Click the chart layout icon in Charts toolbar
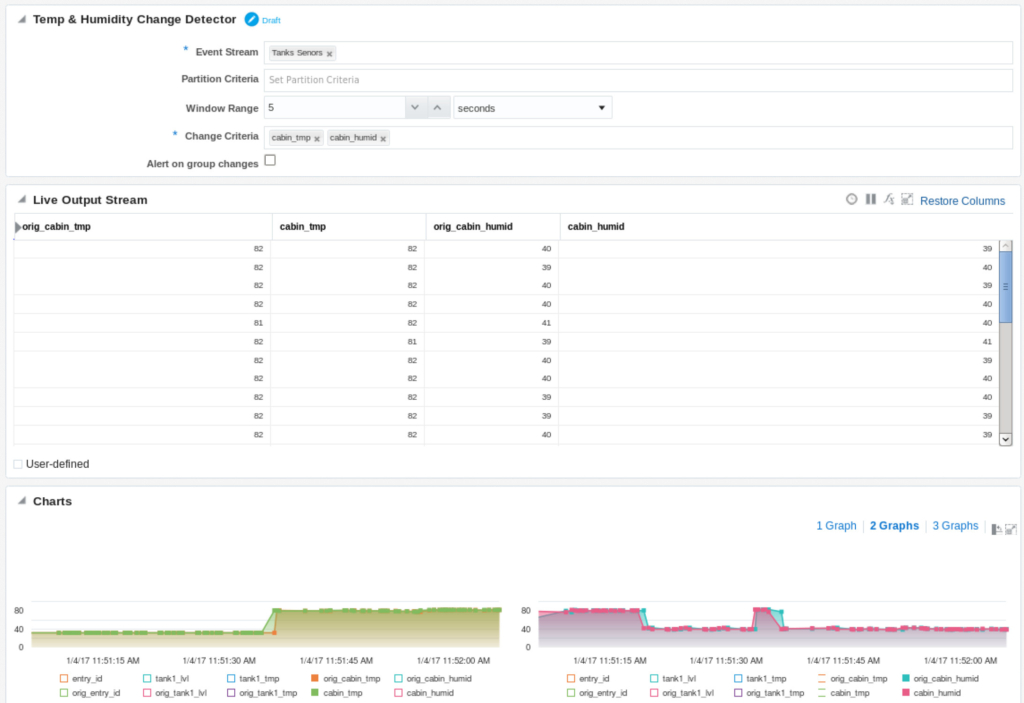 997,529
